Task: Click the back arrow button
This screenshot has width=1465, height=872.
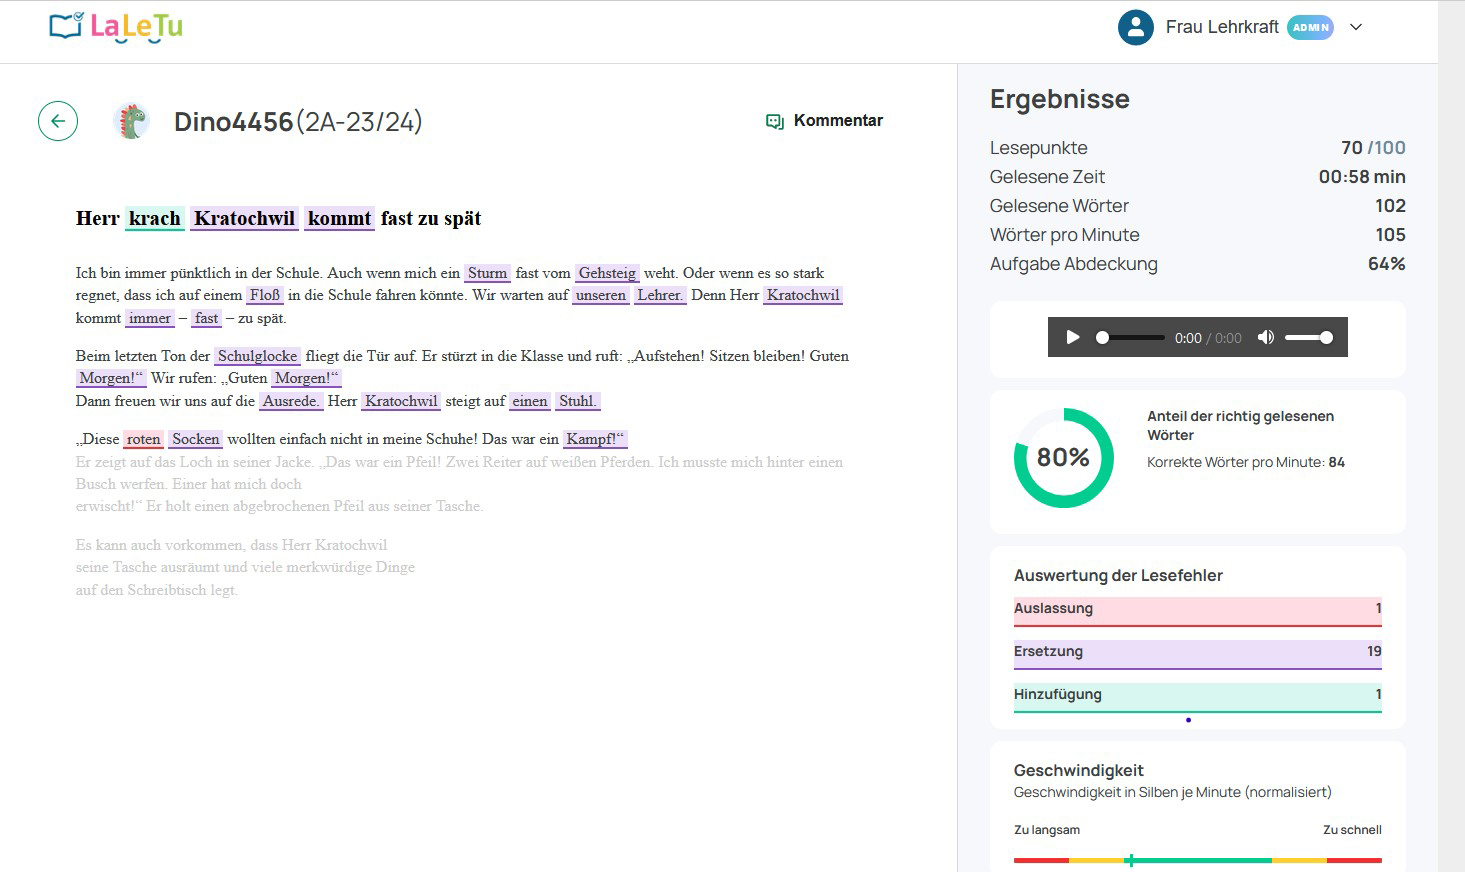Action: [x=58, y=122]
